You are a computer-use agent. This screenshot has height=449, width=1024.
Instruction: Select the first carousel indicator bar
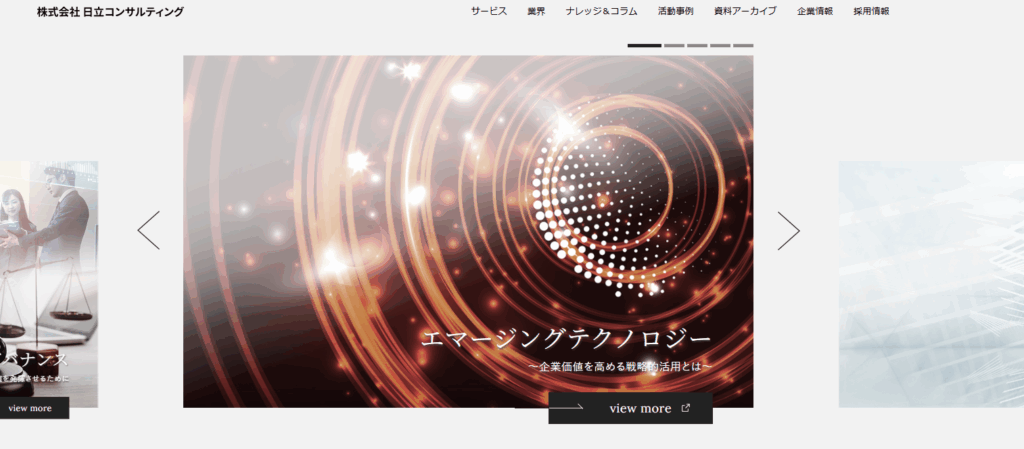645,46
